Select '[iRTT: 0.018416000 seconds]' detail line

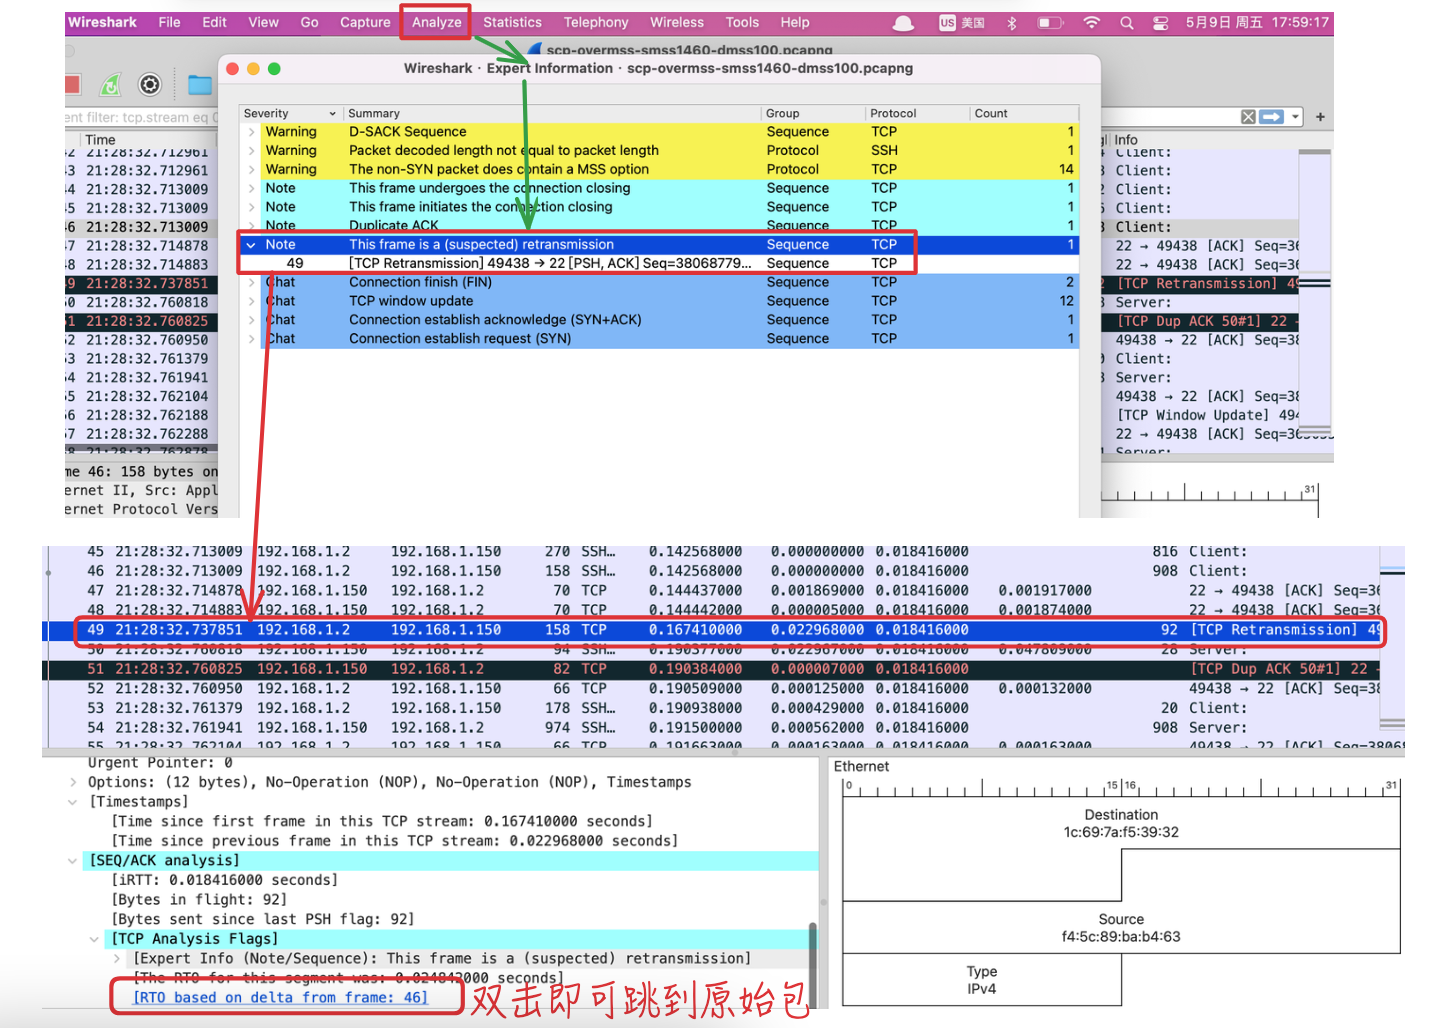tap(225, 880)
